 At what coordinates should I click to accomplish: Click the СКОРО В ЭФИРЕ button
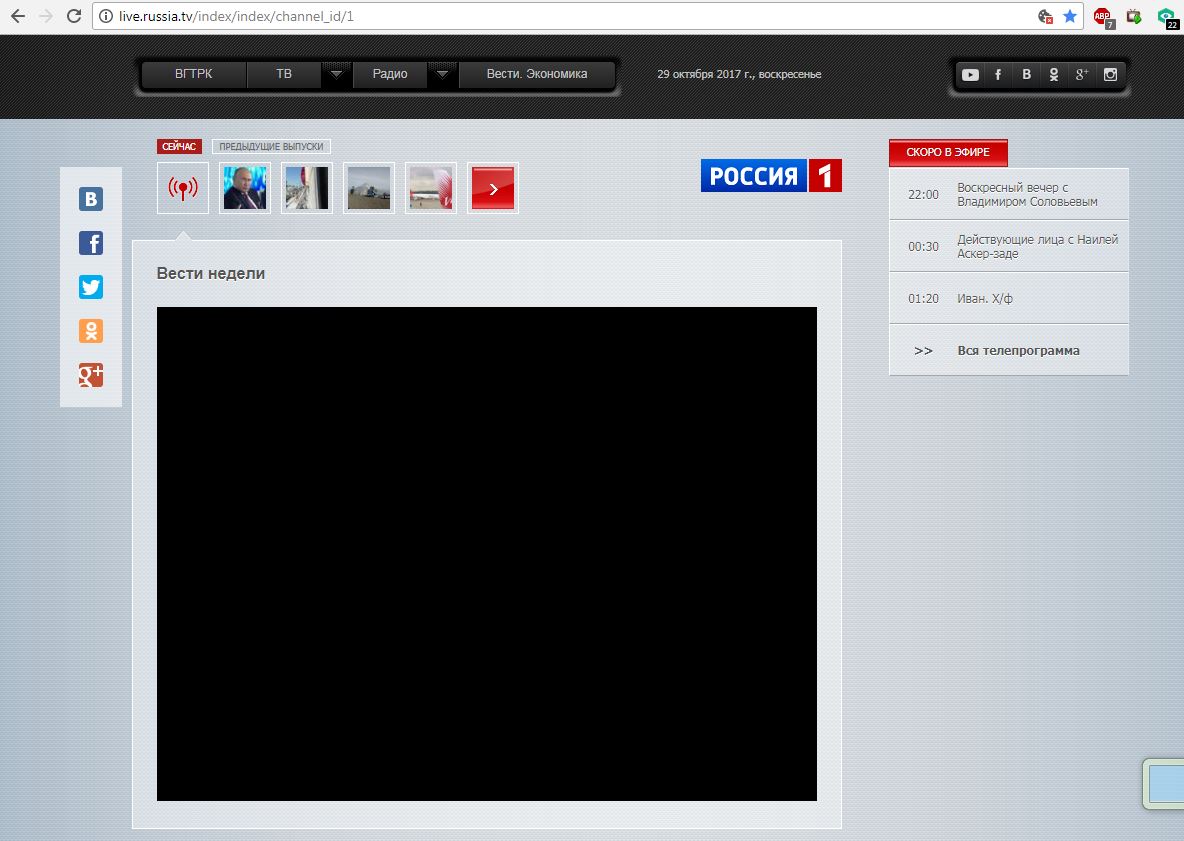click(948, 152)
